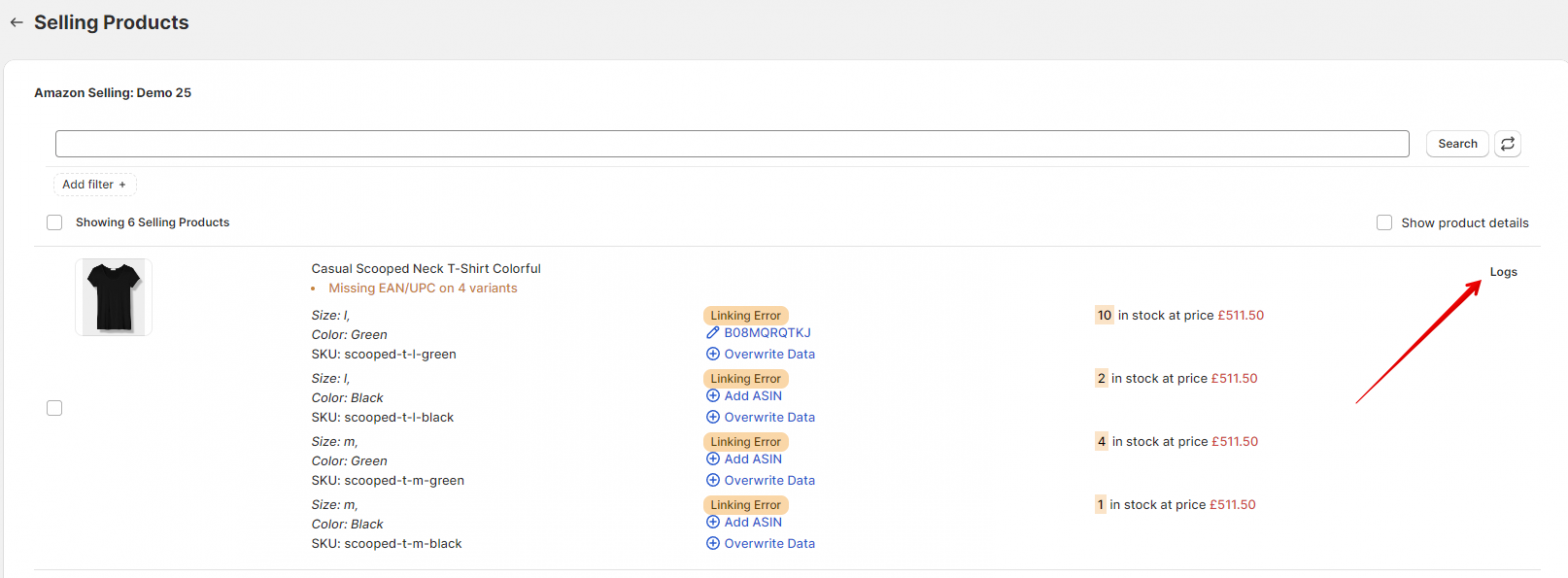Click Add ASIN plus icon for scooped-t-m-green
Screen dimensions: 1568x578
pos(713,459)
